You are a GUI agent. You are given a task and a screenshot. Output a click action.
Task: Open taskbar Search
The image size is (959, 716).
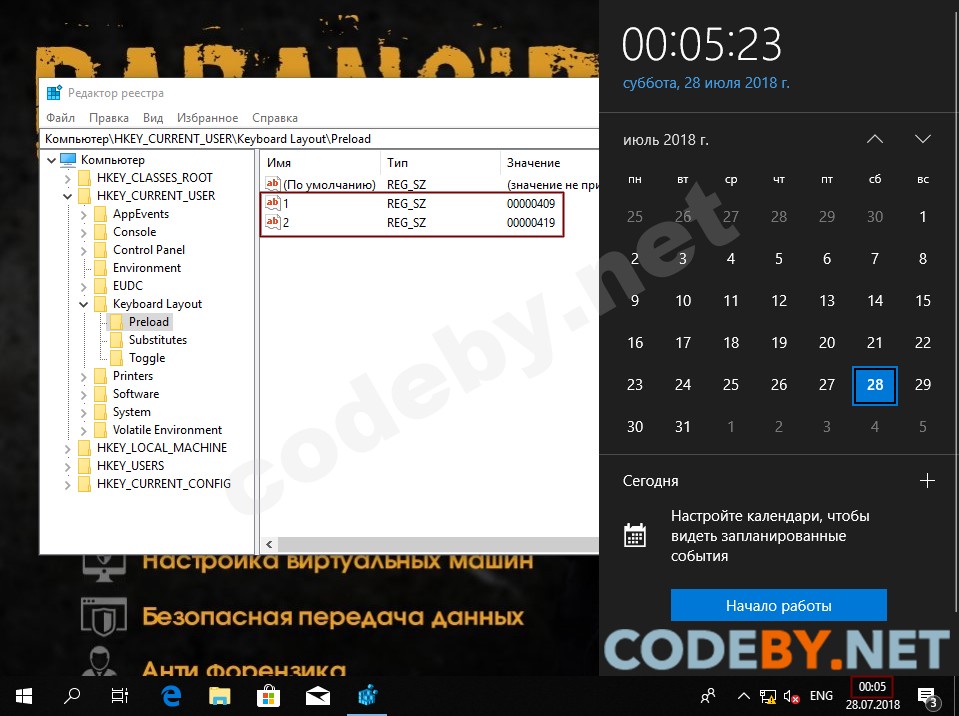coord(72,696)
